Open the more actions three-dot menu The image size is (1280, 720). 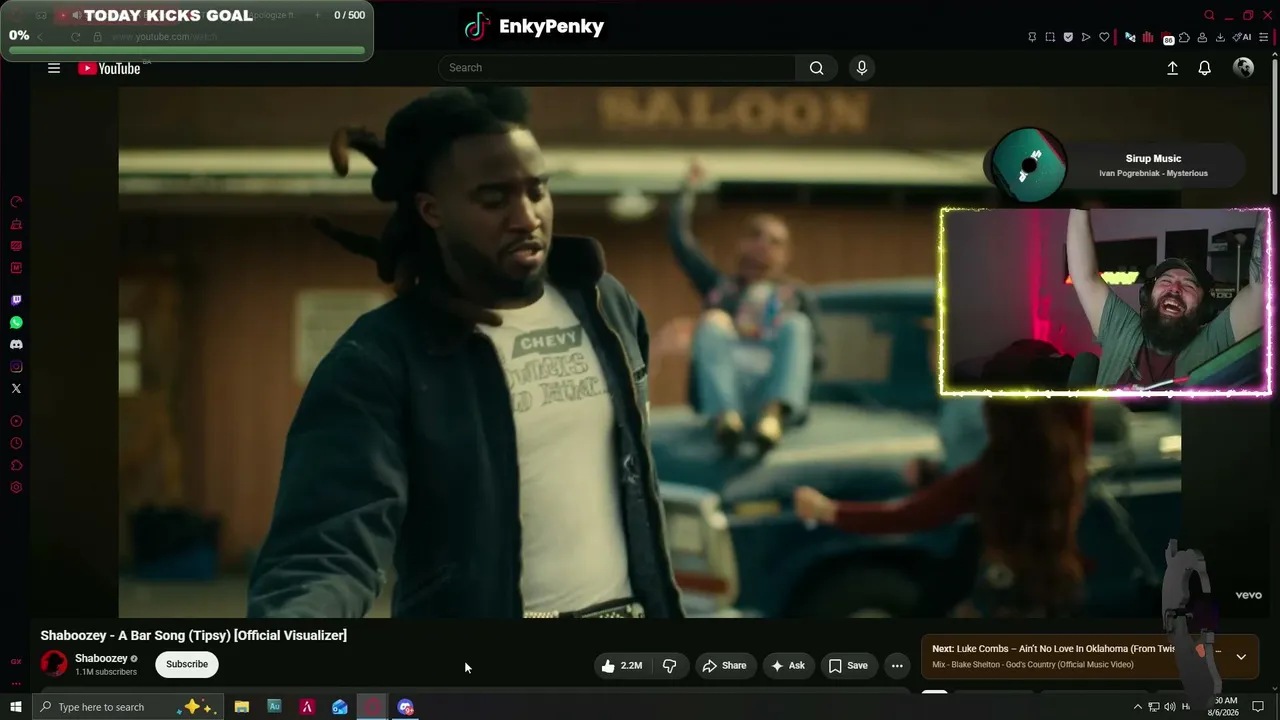coord(897,665)
